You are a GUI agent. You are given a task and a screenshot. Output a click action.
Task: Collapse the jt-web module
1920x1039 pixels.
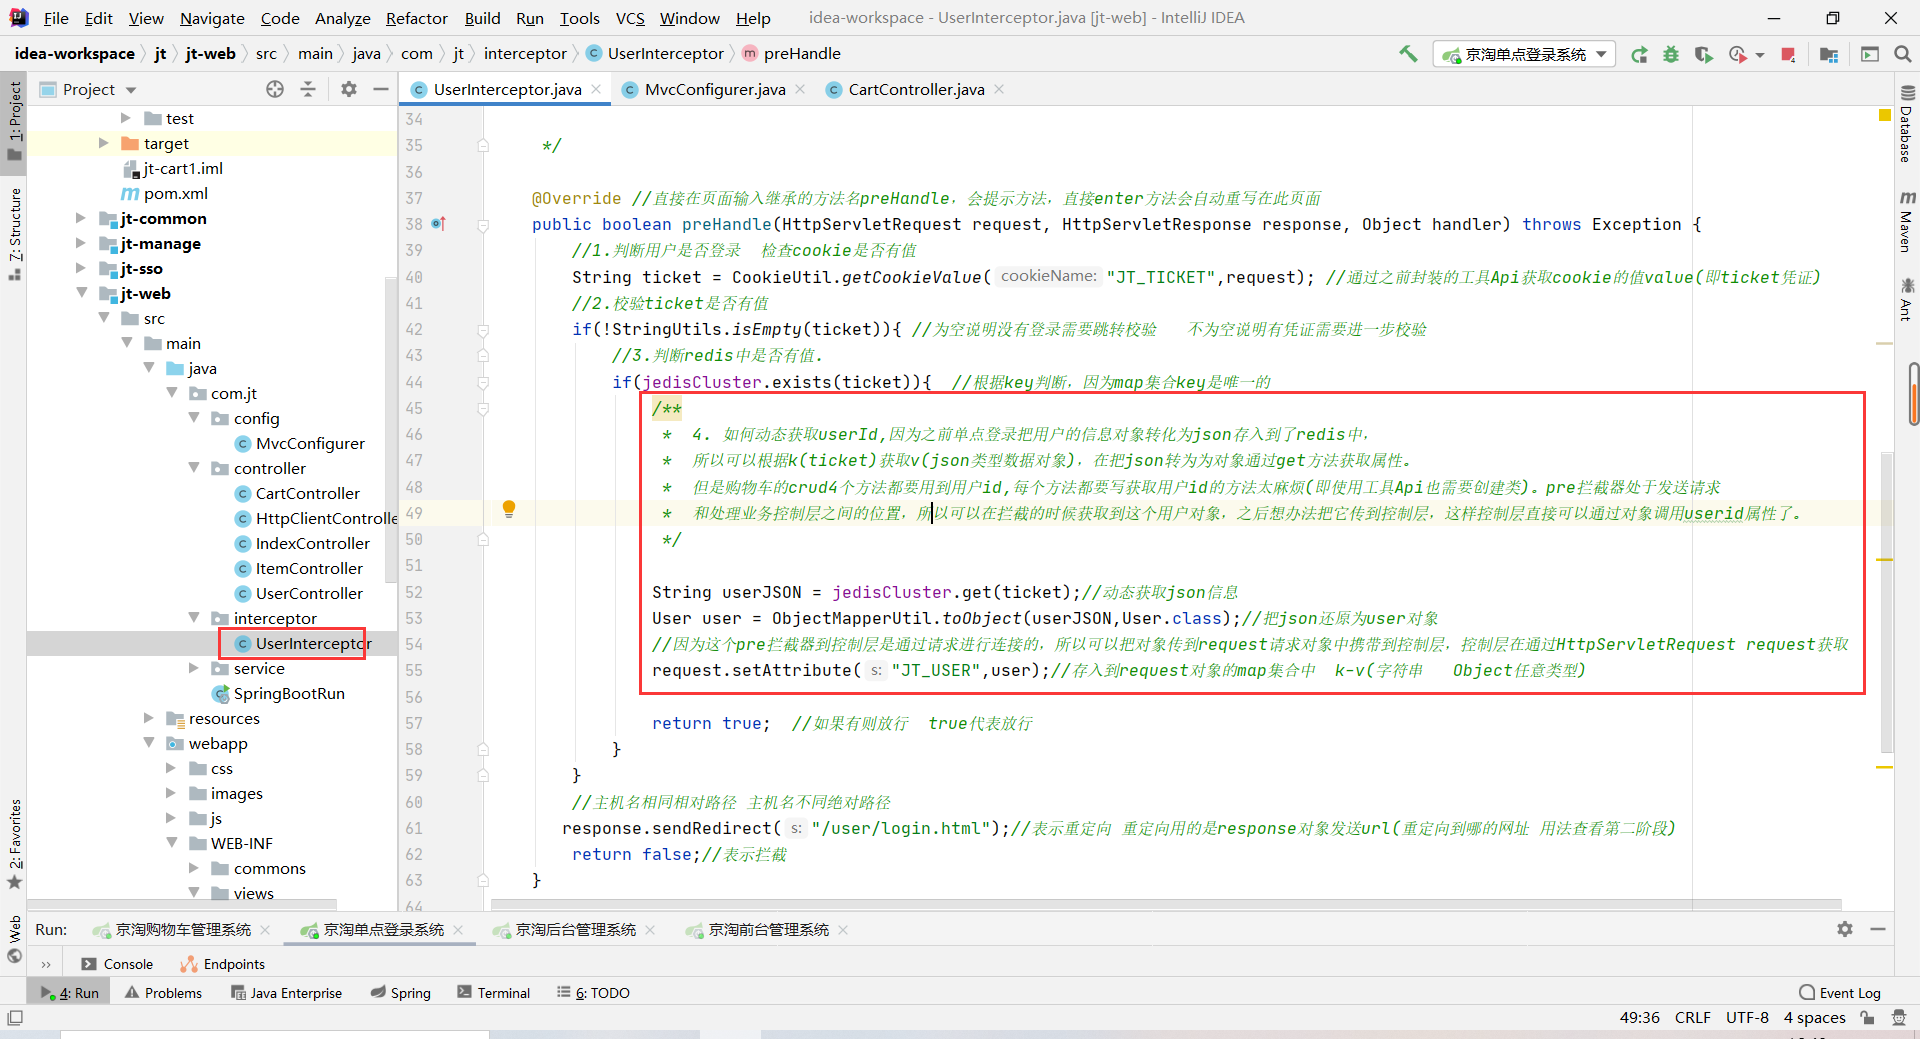tap(81, 293)
